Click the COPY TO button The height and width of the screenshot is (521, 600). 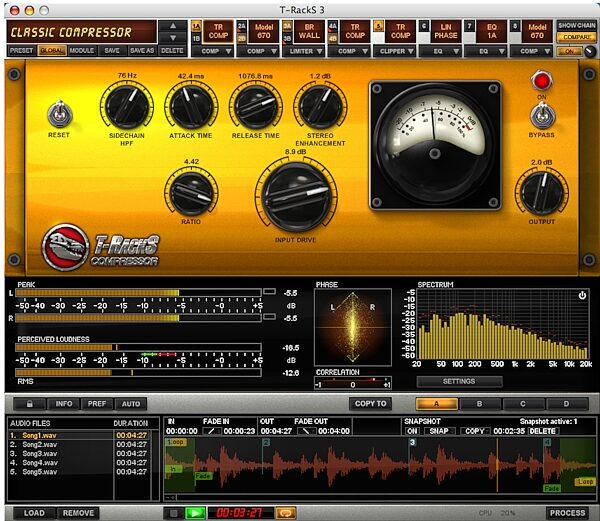pos(370,404)
